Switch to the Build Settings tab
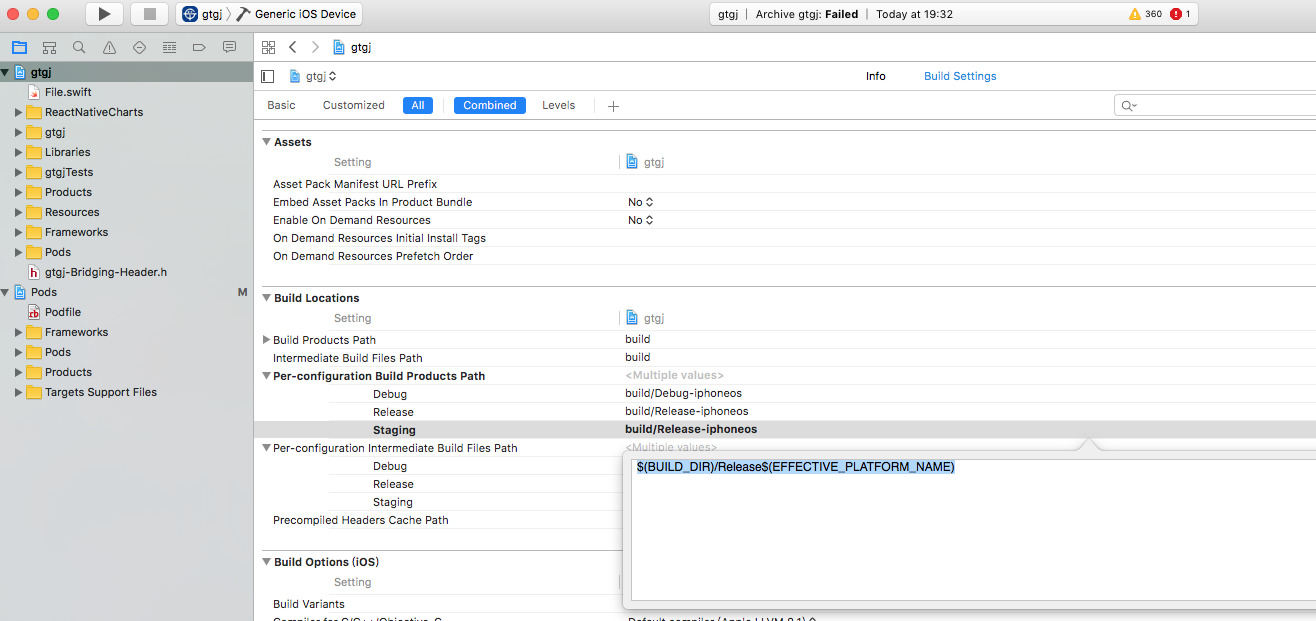1316x621 pixels. point(960,76)
